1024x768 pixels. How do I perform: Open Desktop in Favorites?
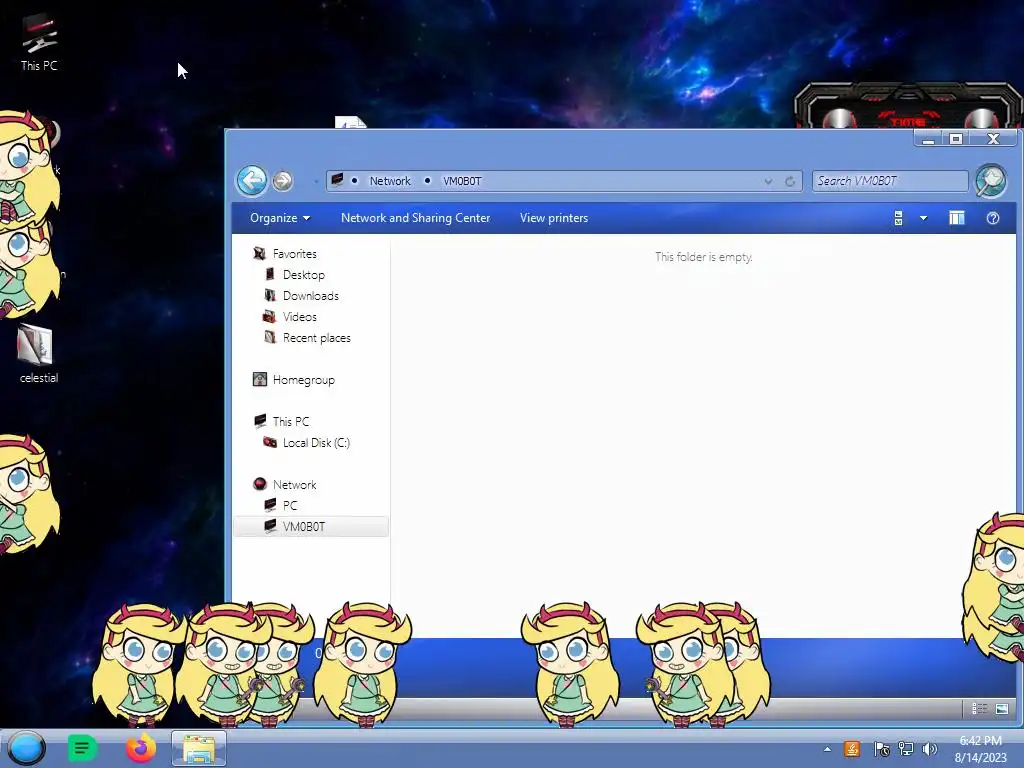click(304, 275)
